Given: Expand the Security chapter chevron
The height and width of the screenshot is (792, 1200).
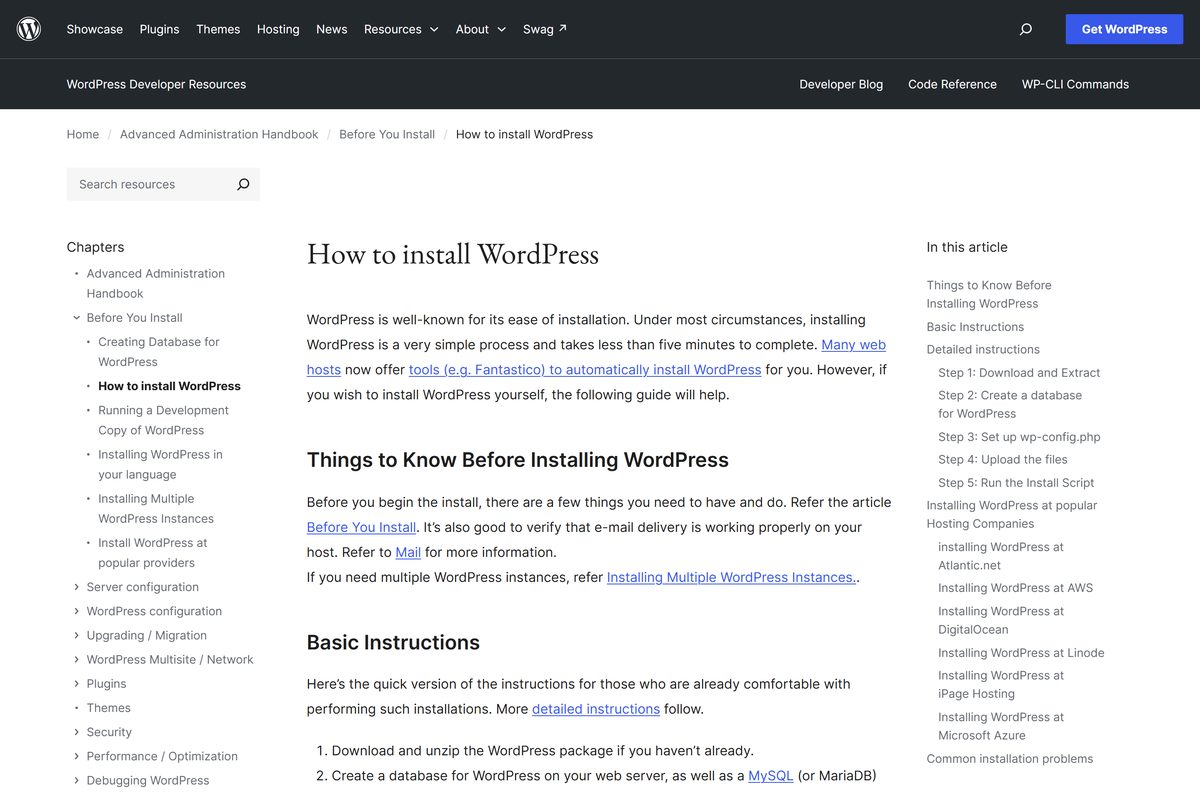Looking at the screenshot, I should (76, 732).
